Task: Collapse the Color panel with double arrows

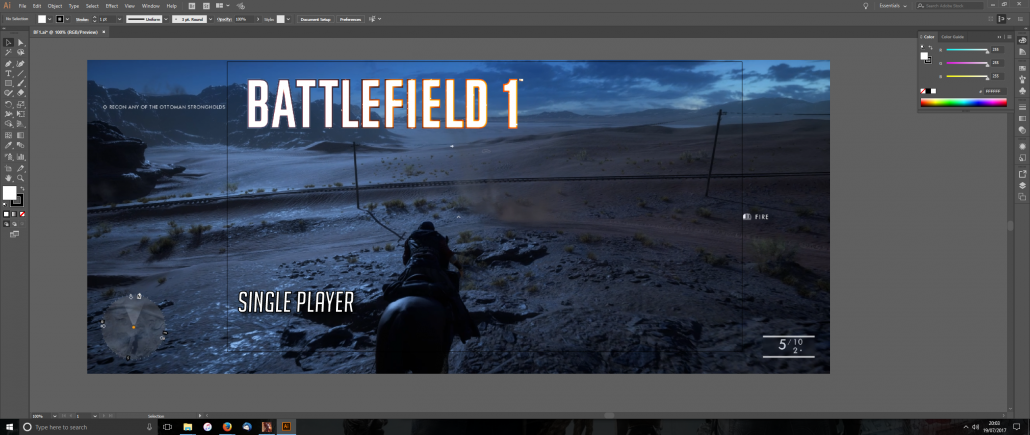Action: pos(999,36)
